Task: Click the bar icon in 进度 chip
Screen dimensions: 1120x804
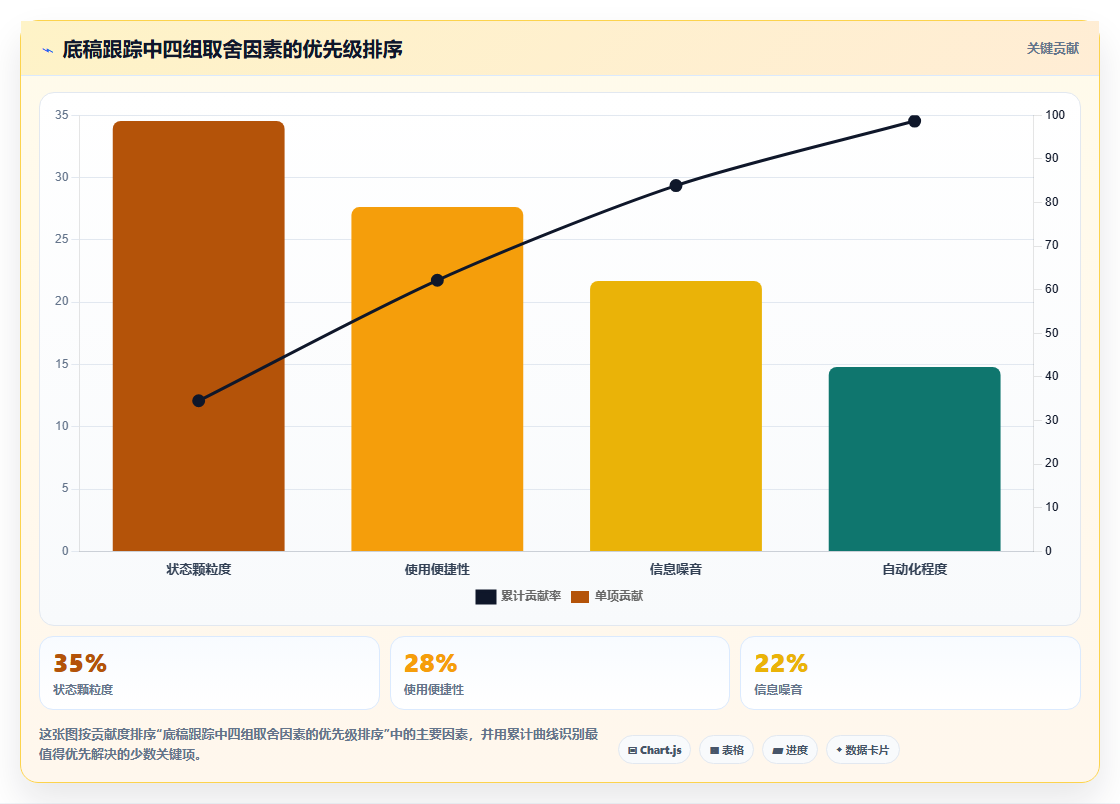Action: pyautogui.click(x=777, y=750)
